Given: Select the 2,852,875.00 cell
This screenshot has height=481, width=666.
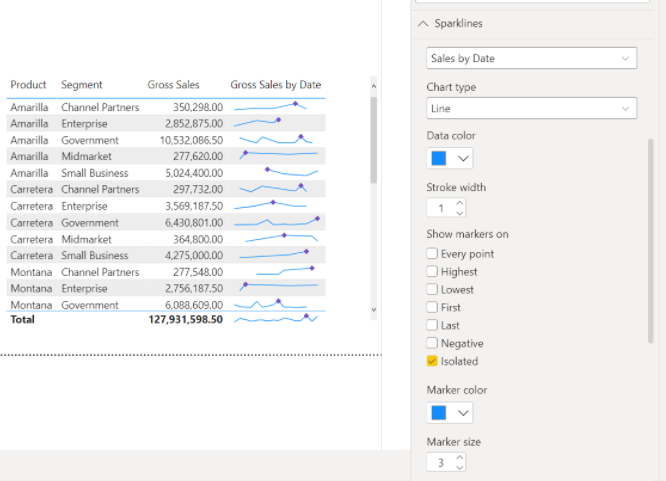Looking at the screenshot, I should [x=194, y=124].
